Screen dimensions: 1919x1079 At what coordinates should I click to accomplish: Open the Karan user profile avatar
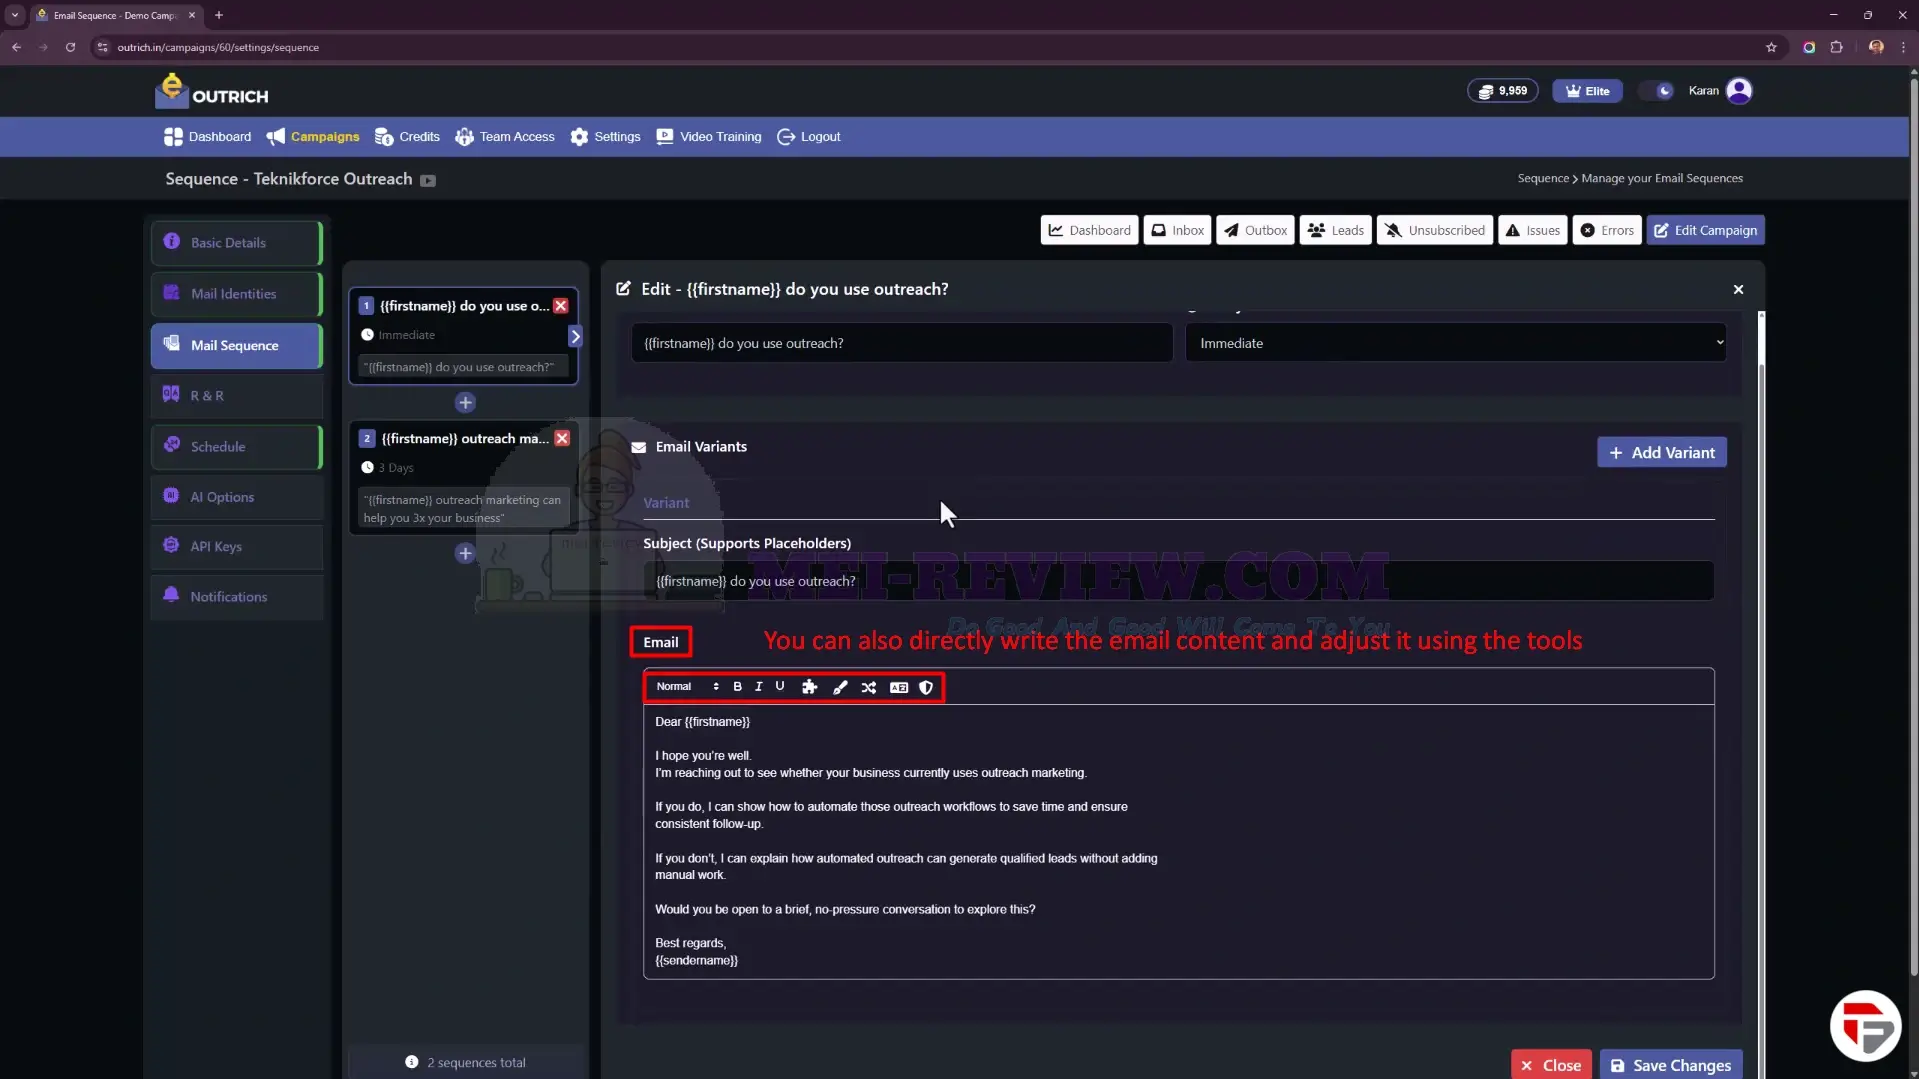tap(1739, 91)
